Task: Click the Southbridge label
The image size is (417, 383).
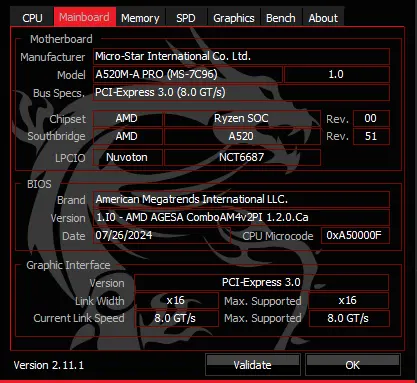Action: (x=56, y=136)
